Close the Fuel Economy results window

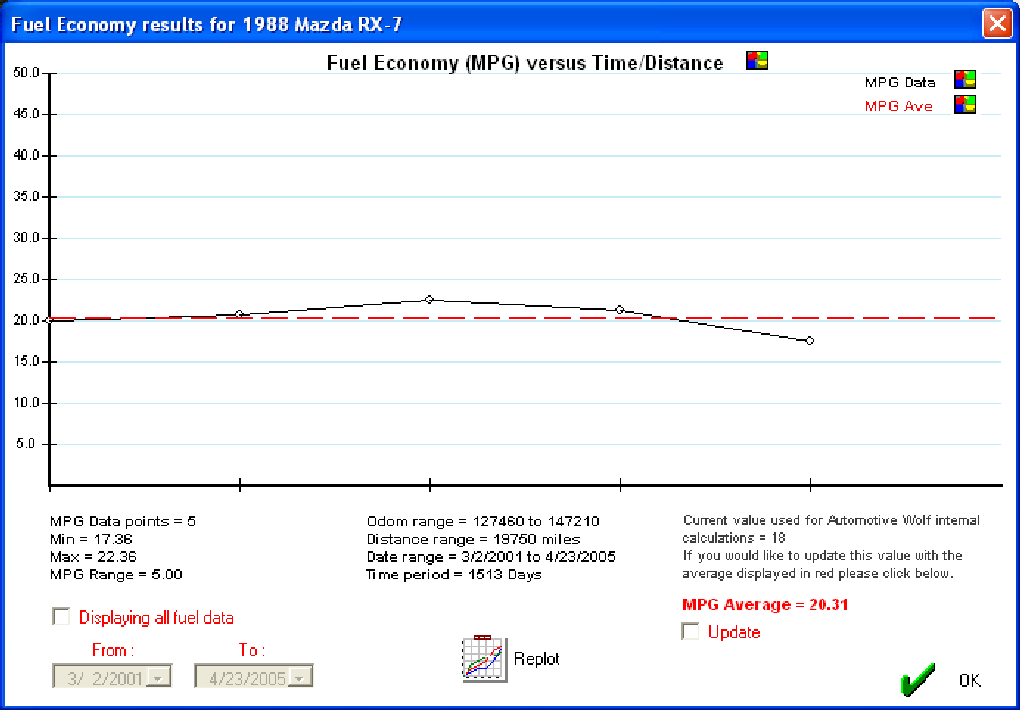997,23
